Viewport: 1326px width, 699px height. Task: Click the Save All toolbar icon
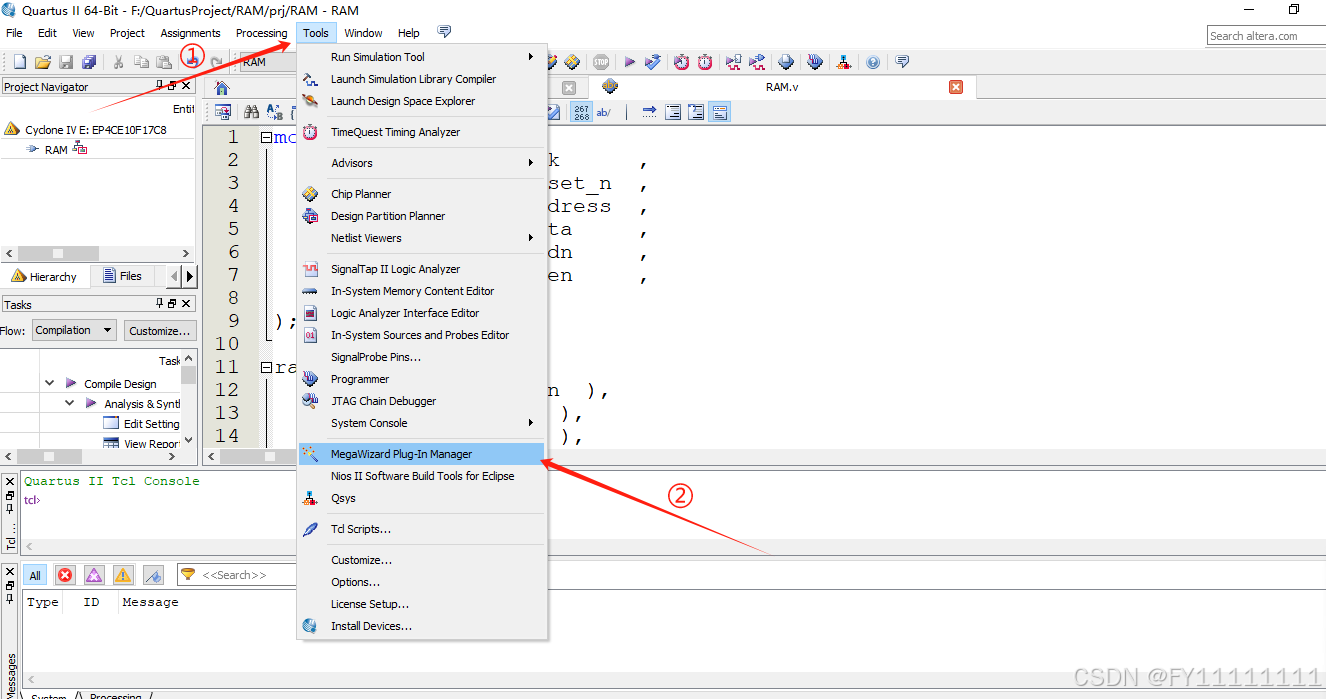[x=89, y=62]
